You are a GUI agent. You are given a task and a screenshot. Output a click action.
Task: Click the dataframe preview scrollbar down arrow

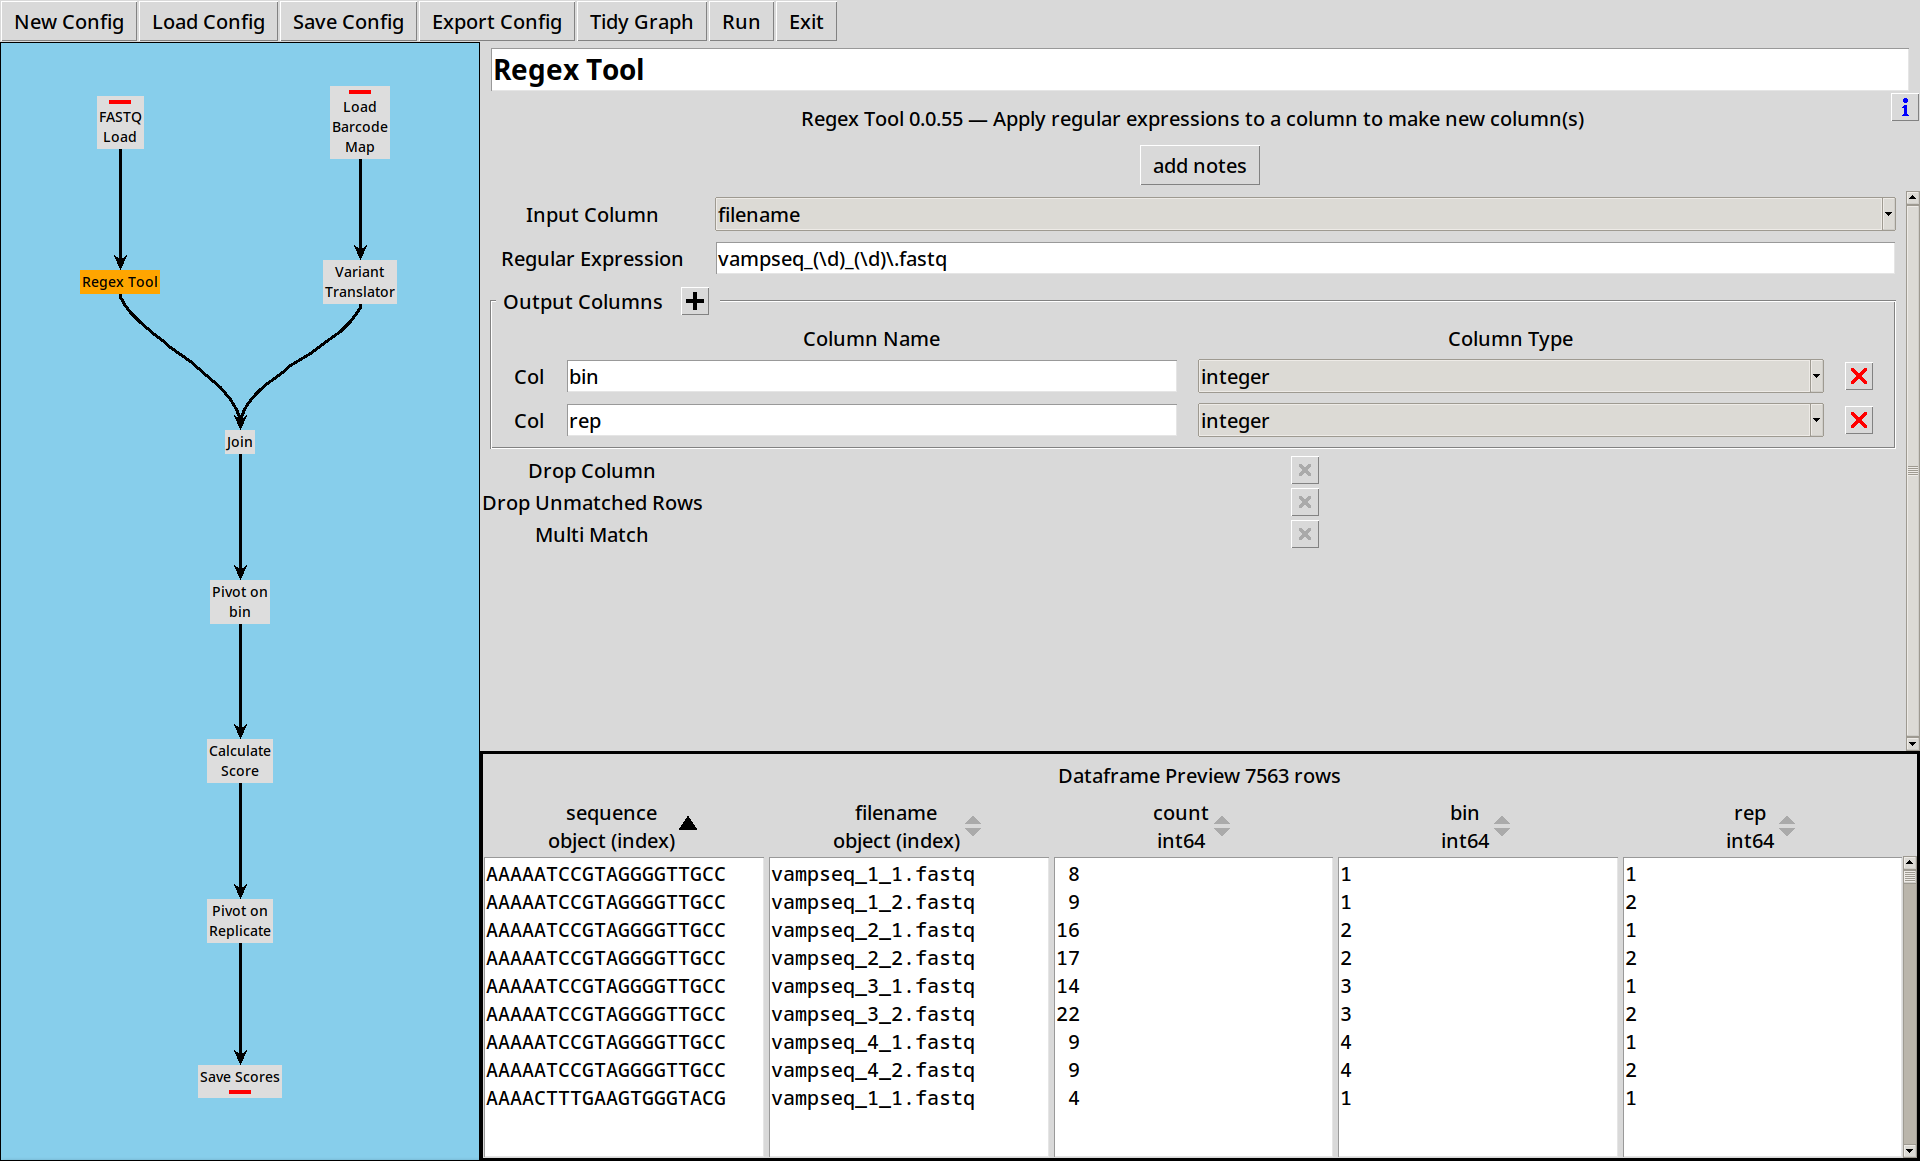(x=1909, y=1150)
